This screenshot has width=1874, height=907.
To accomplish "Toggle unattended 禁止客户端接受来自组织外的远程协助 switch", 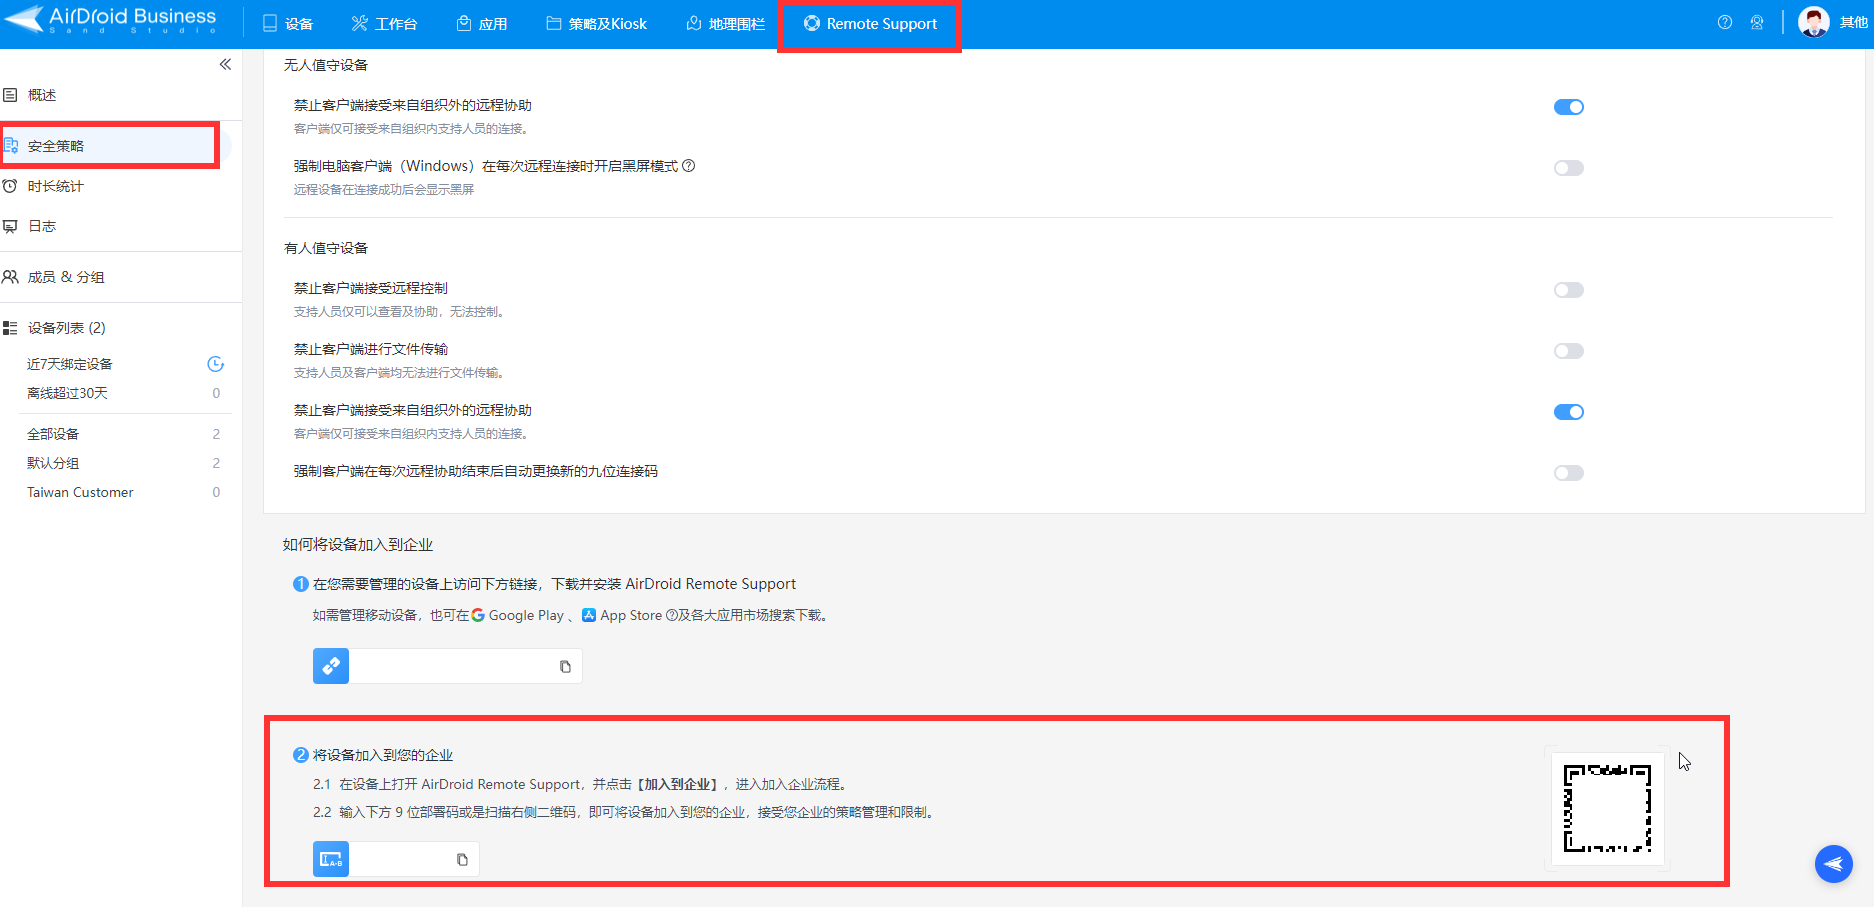I will tap(1568, 107).
